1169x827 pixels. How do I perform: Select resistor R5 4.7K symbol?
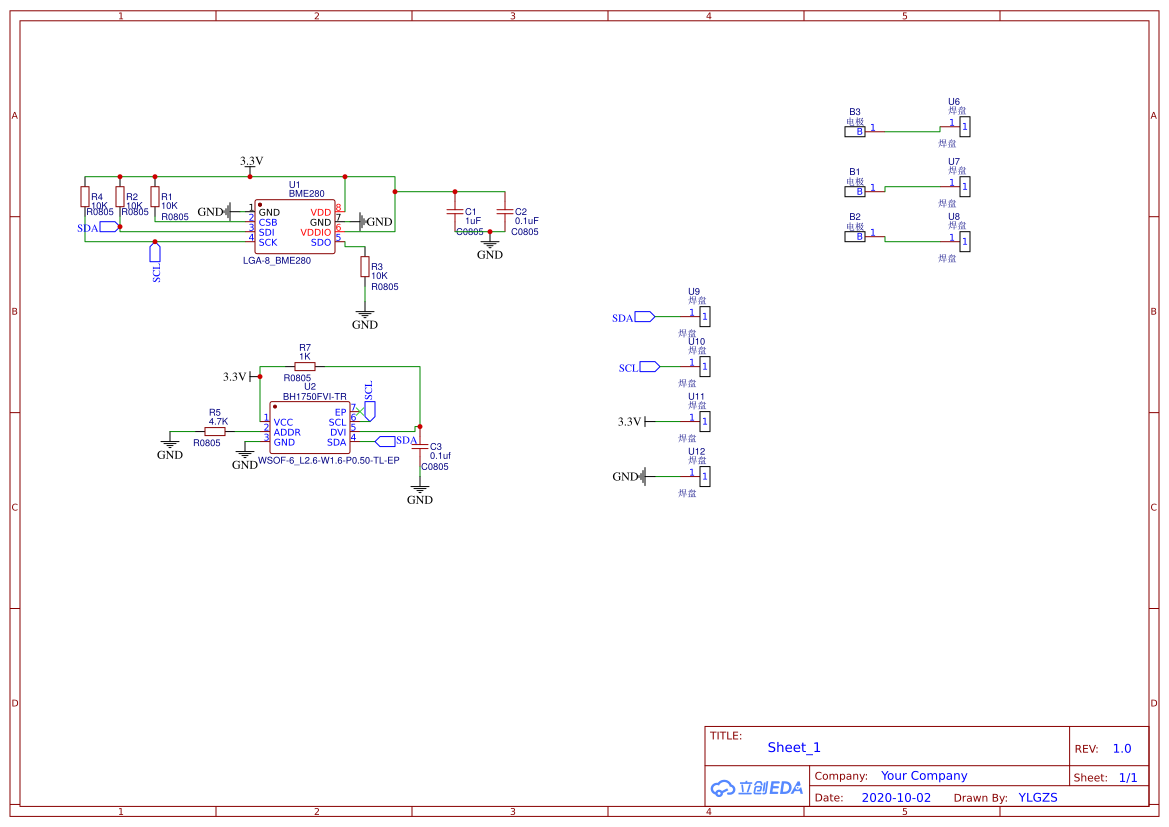point(215,431)
